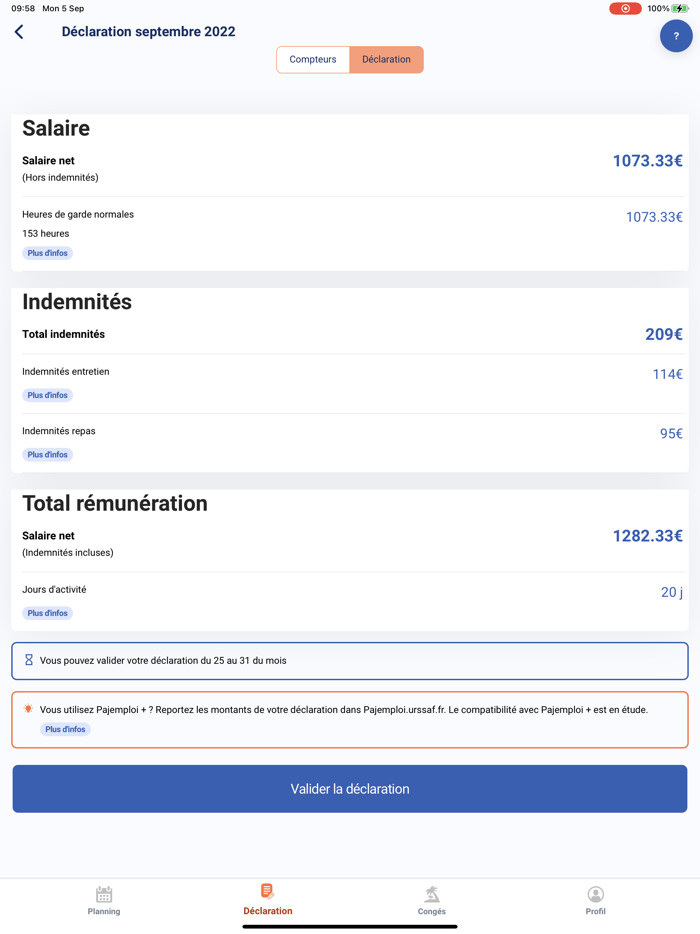Tap the Planning calendar icon
700x934 pixels.
click(x=104, y=894)
